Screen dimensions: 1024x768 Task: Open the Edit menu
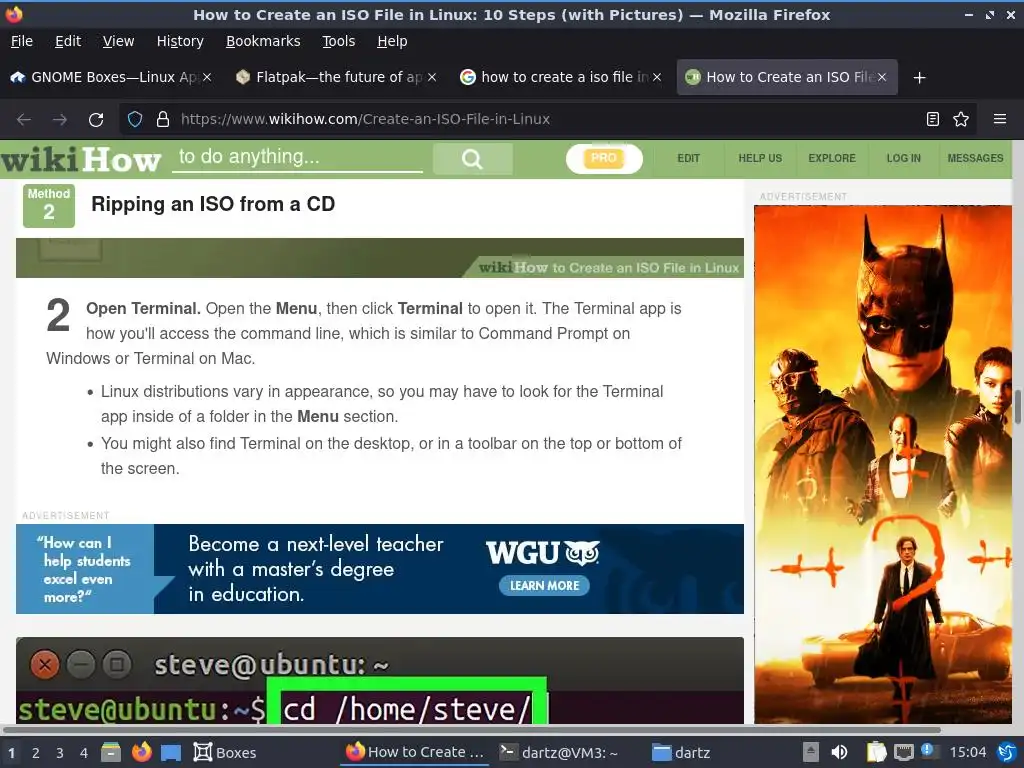point(68,41)
